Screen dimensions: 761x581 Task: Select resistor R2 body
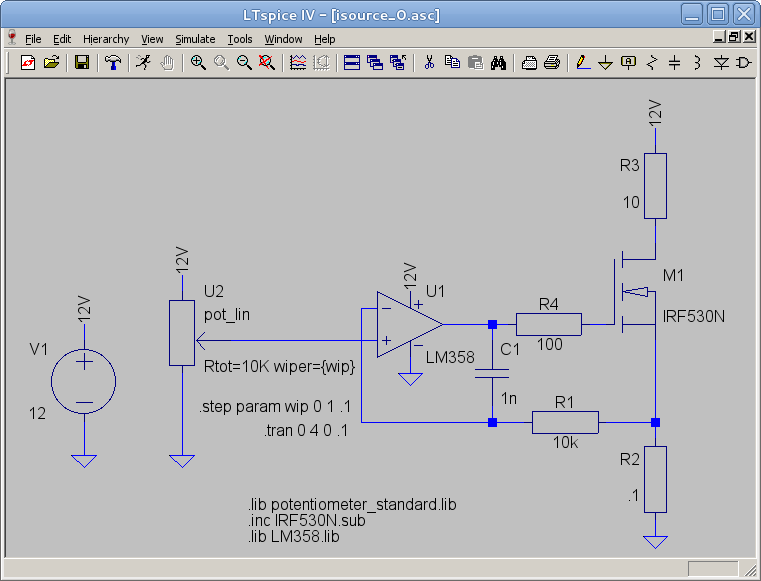pos(655,480)
